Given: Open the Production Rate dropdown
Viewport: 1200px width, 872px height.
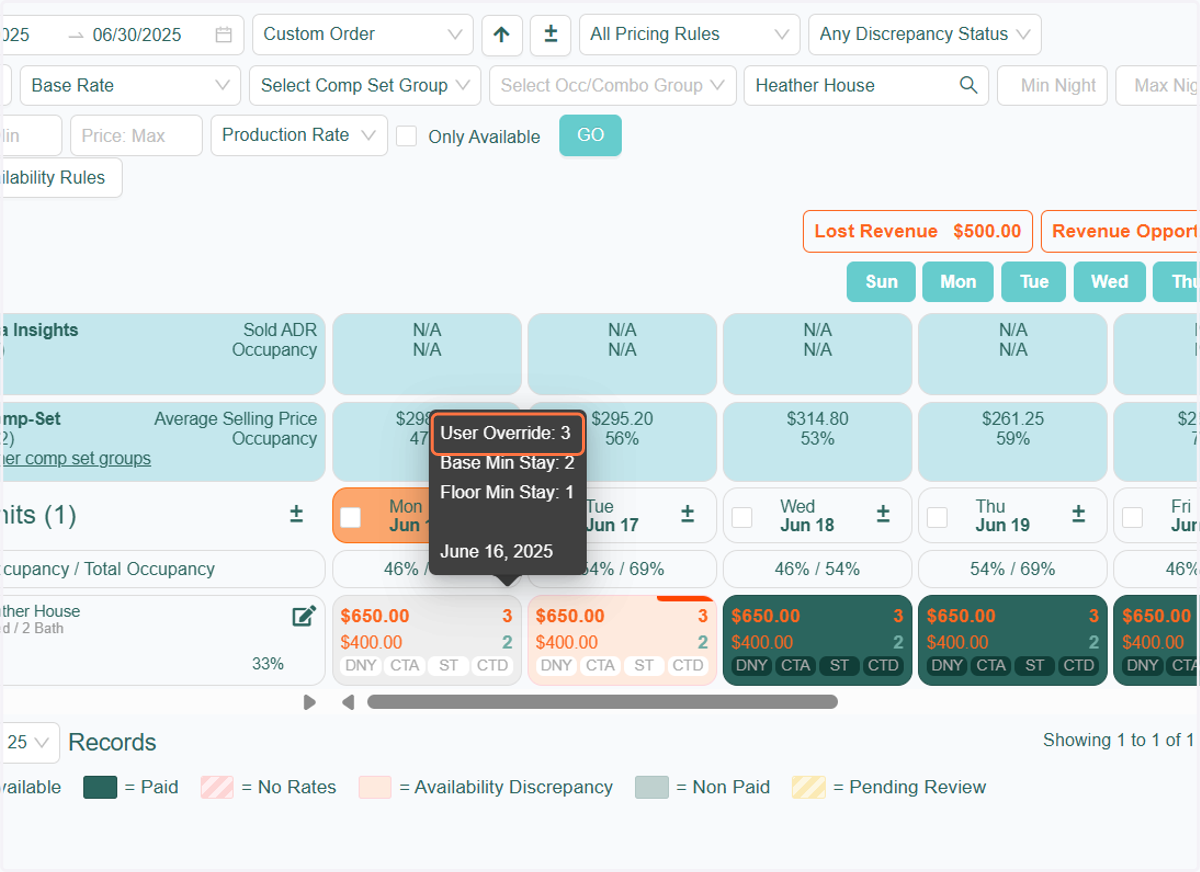Looking at the screenshot, I should point(299,135).
